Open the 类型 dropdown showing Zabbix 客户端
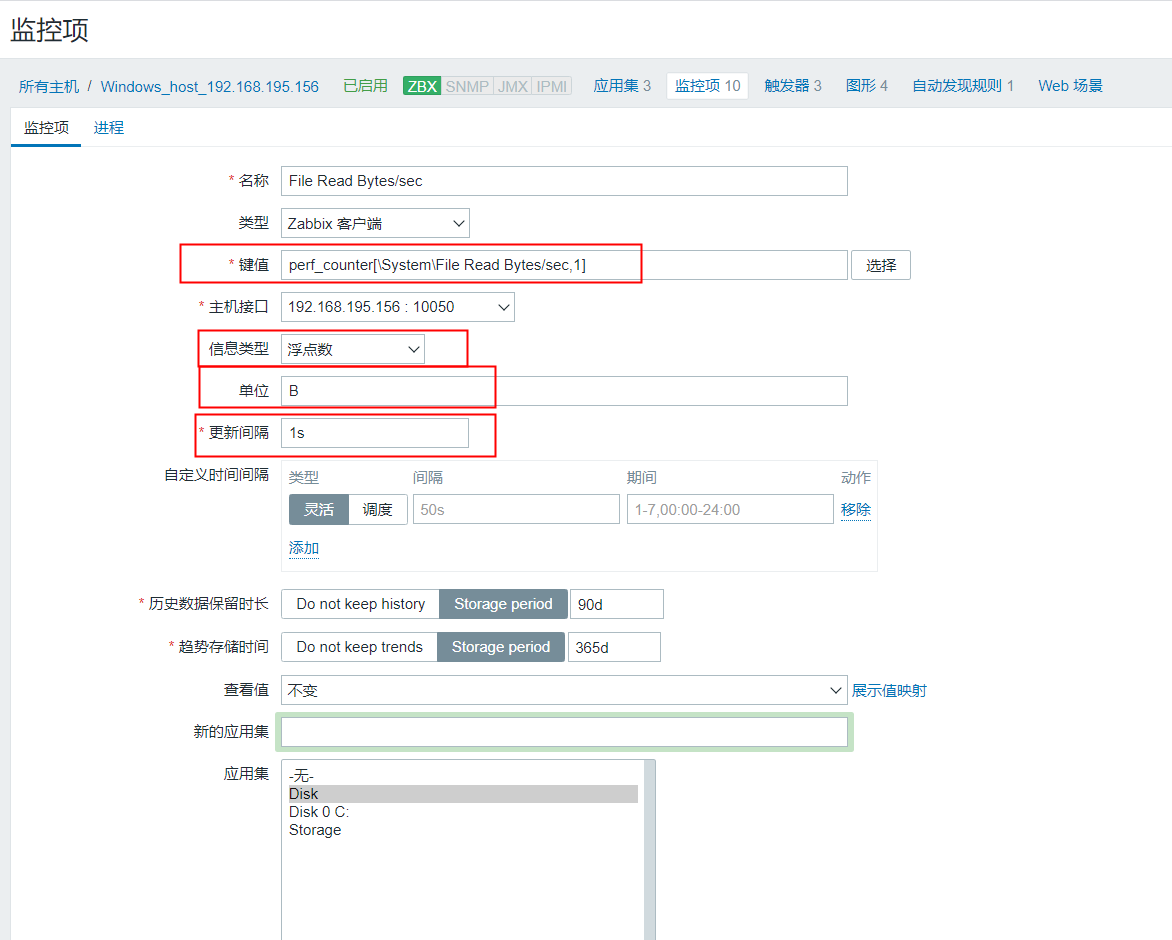This screenshot has width=1172, height=940. pyautogui.click(x=374, y=223)
